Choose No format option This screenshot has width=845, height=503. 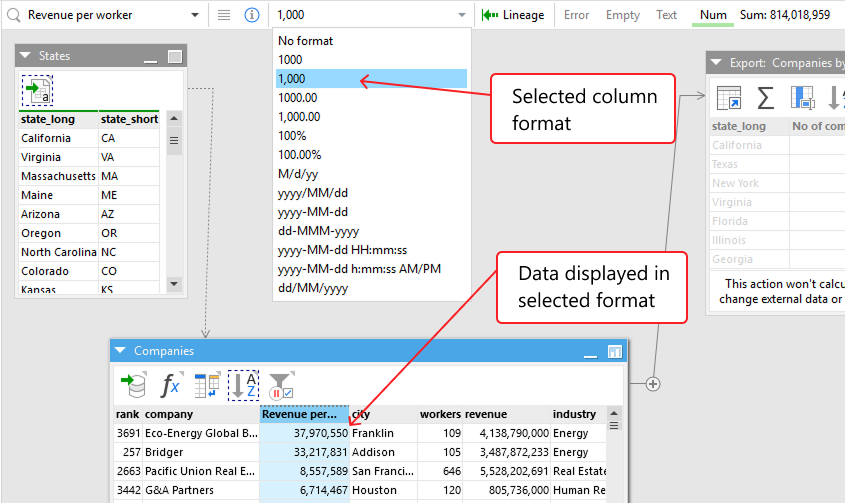(x=371, y=41)
